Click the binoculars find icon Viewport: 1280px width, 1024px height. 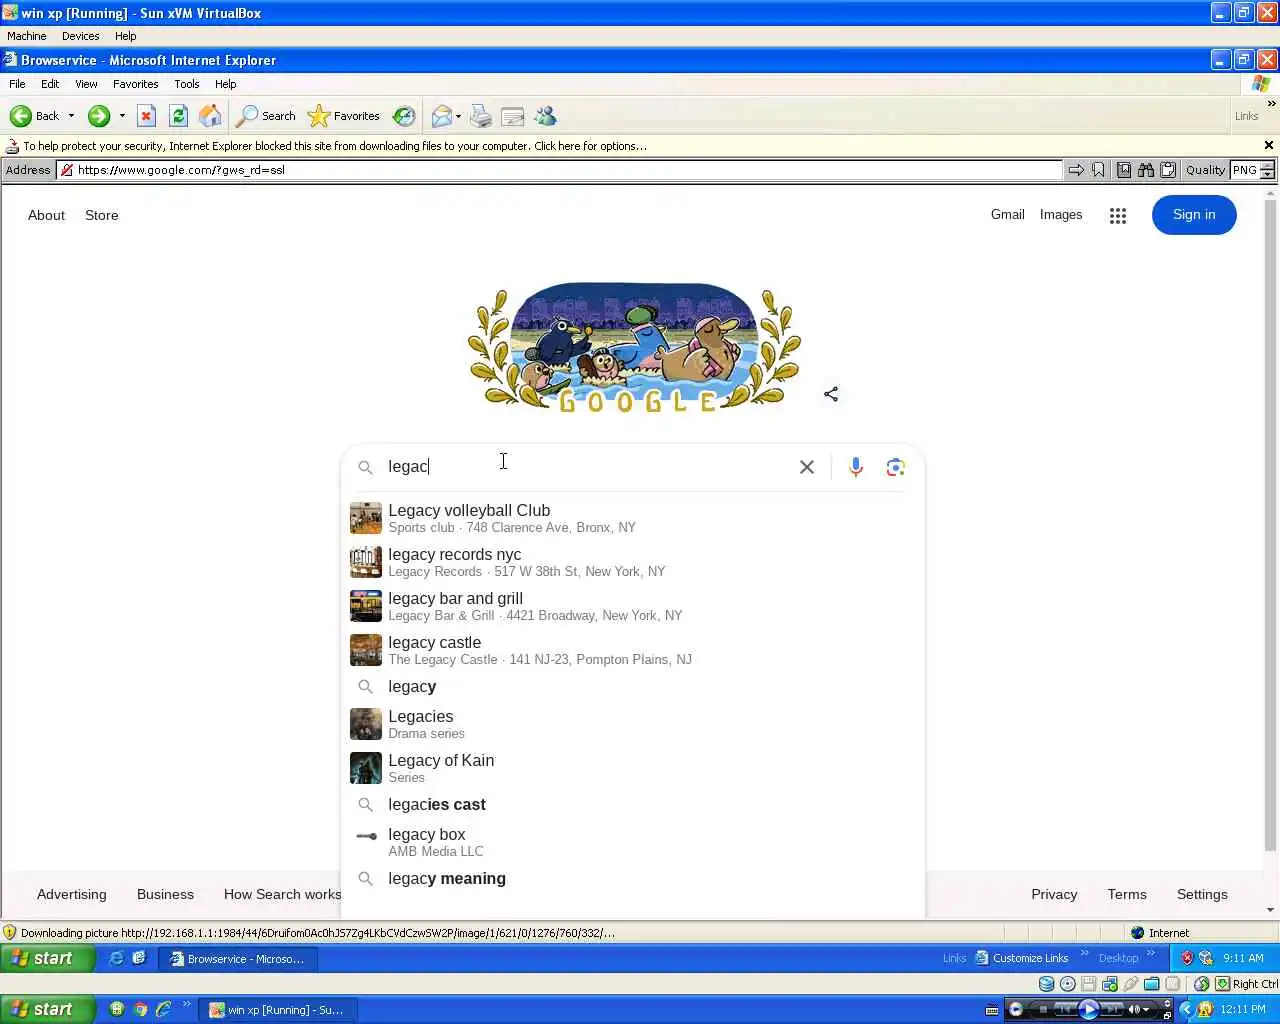click(1146, 170)
